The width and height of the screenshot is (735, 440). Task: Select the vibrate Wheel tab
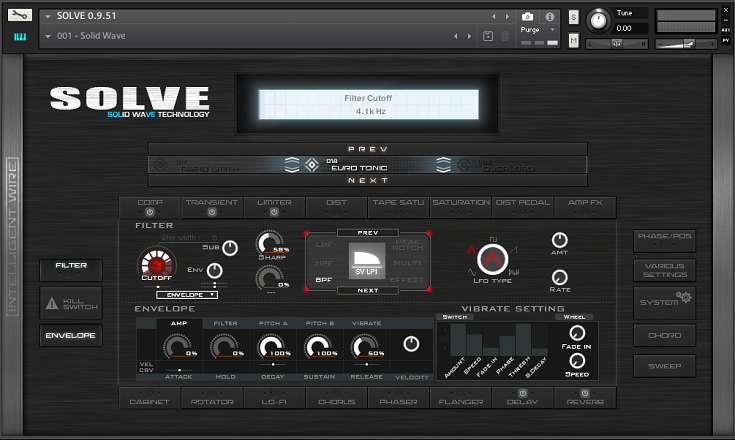[x=574, y=317]
